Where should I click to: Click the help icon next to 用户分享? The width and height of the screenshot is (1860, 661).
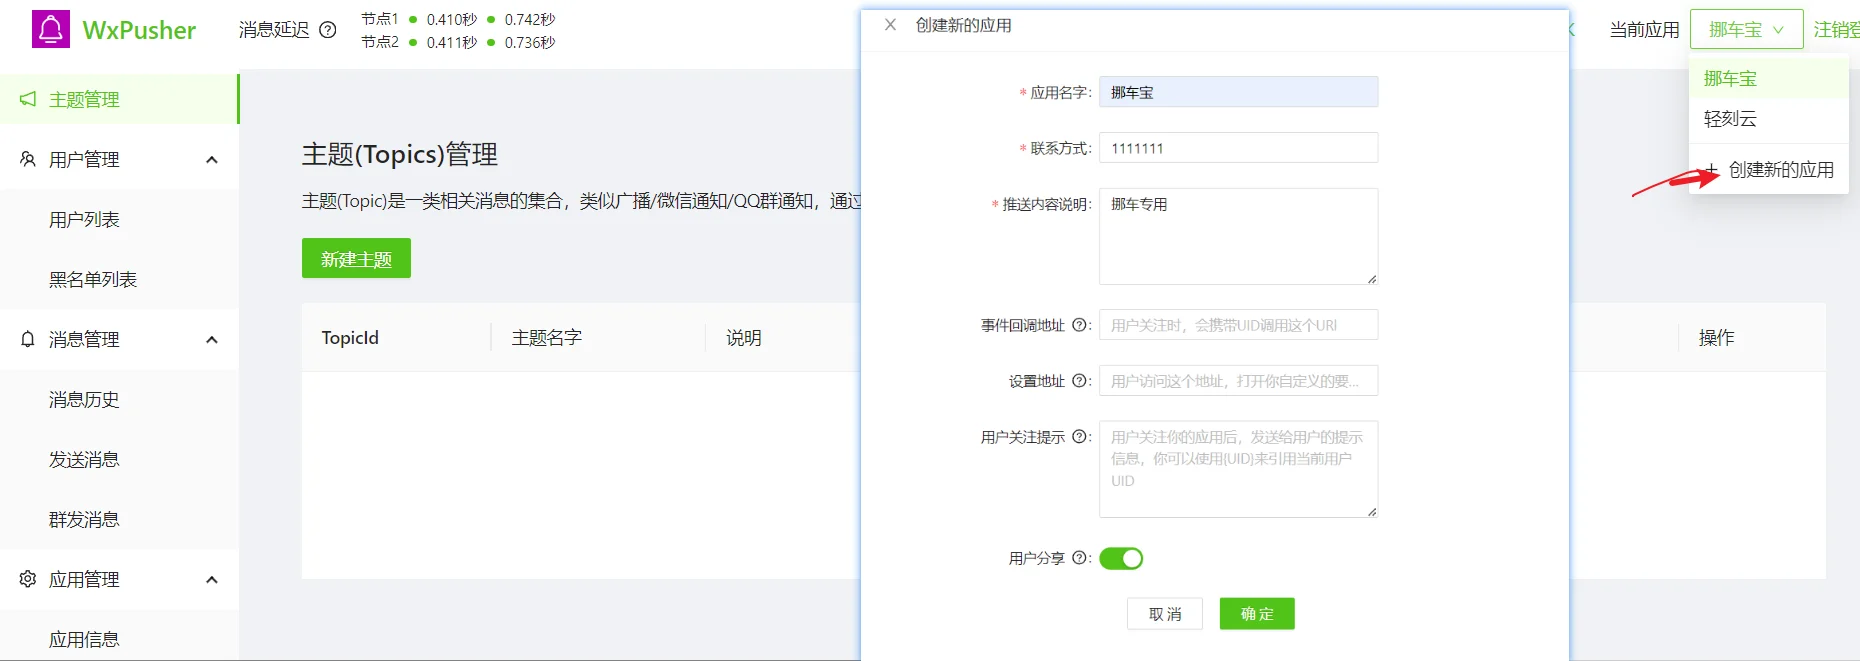tap(1079, 558)
